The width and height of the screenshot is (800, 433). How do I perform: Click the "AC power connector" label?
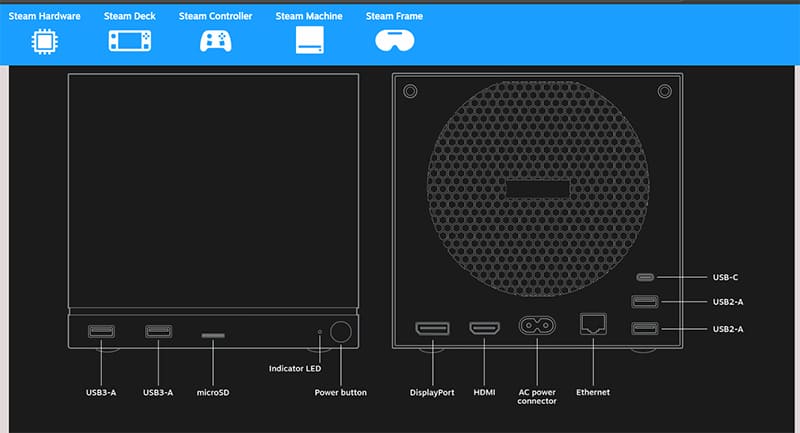click(537, 396)
